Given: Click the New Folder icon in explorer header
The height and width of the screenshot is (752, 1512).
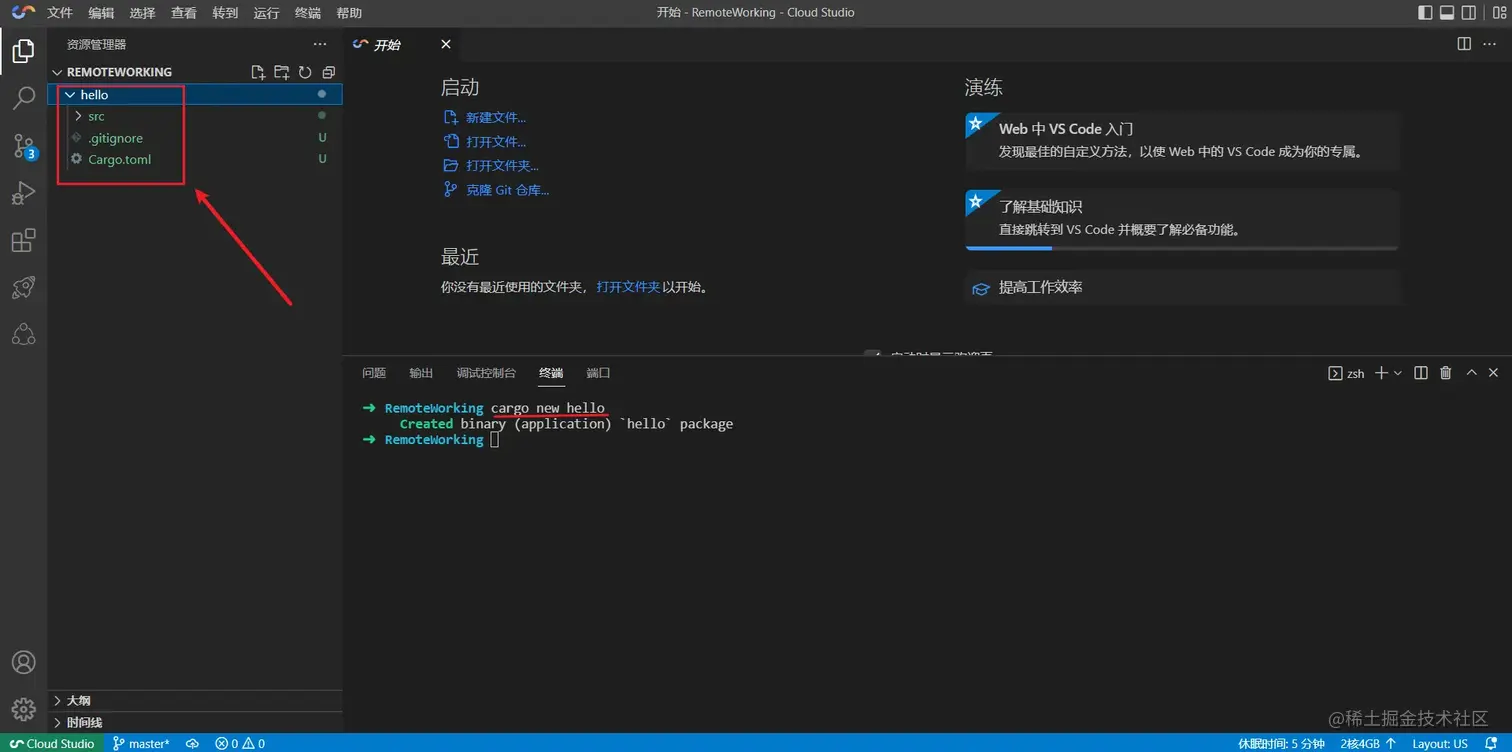Looking at the screenshot, I should 282,72.
